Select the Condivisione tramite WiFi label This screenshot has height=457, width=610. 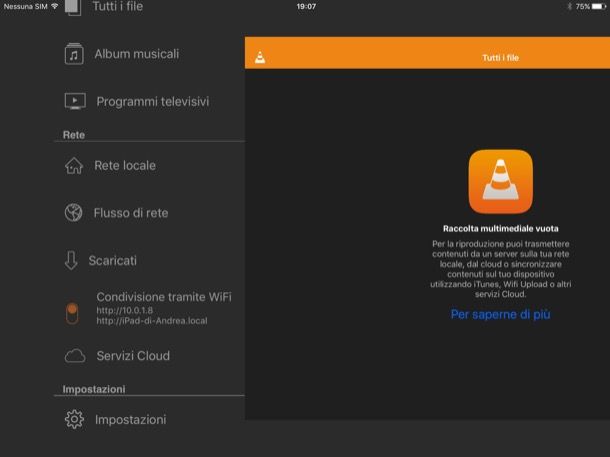click(164, 297)
